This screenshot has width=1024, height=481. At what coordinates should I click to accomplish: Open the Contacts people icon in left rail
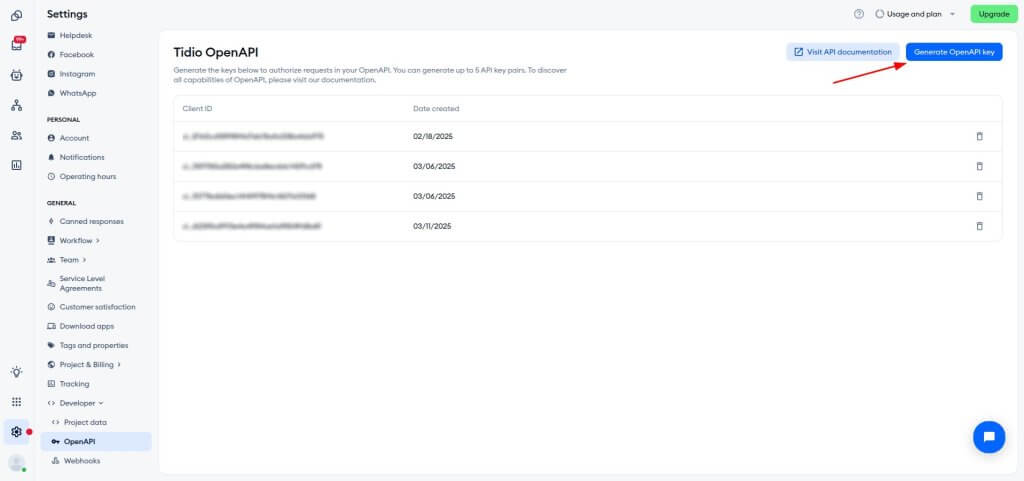17,135
